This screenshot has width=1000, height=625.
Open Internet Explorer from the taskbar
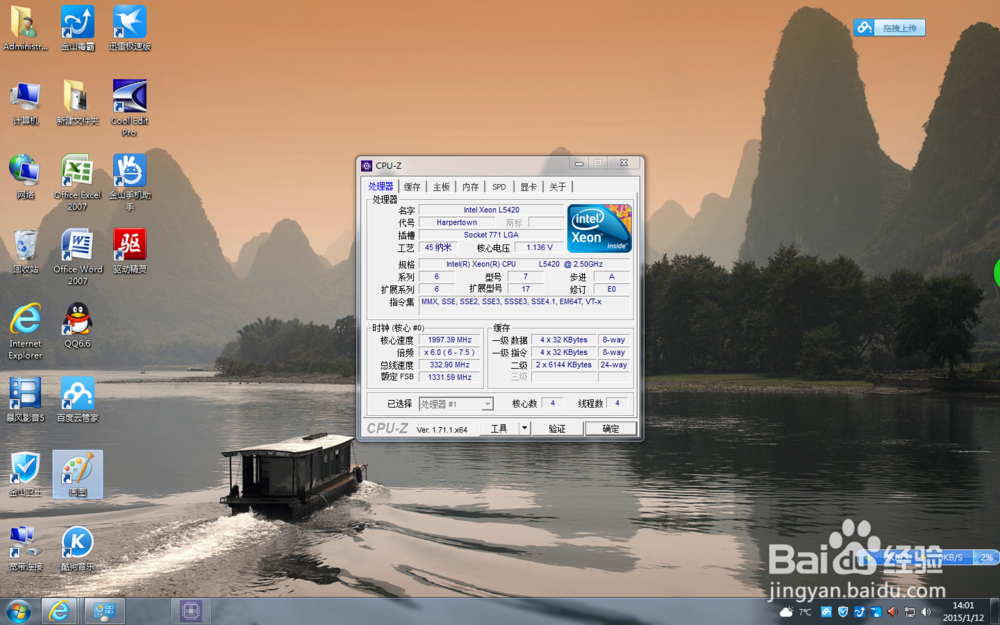point(59,612)
